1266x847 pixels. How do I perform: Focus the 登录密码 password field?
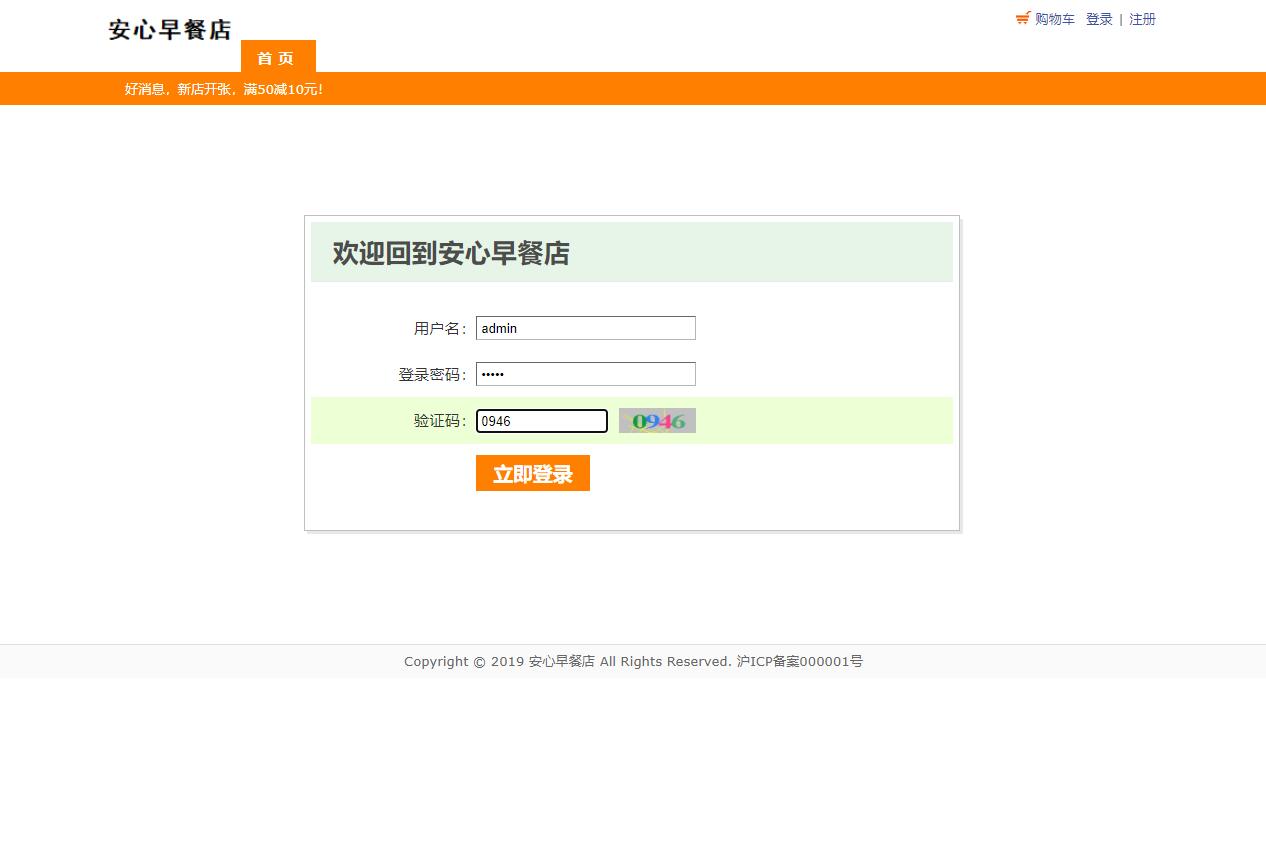point(585,373)
